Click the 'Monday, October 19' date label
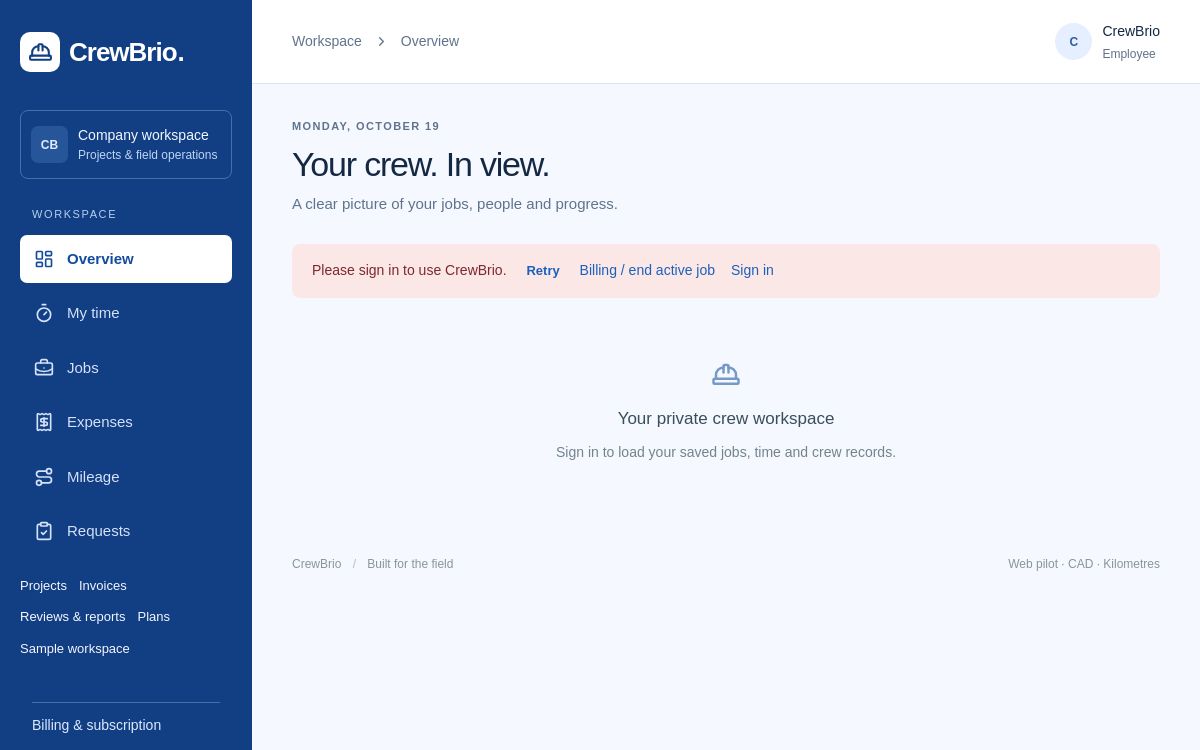Viewport: 1200px width, 750px height. point(366,126)
